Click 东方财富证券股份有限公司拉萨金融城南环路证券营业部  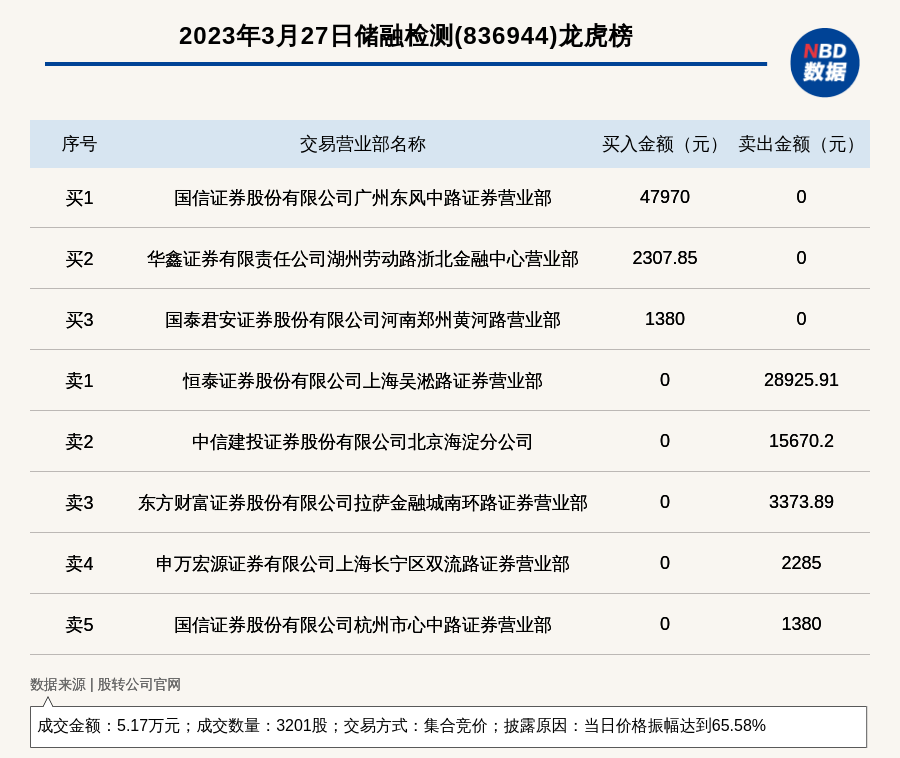(x=363, y=503)
